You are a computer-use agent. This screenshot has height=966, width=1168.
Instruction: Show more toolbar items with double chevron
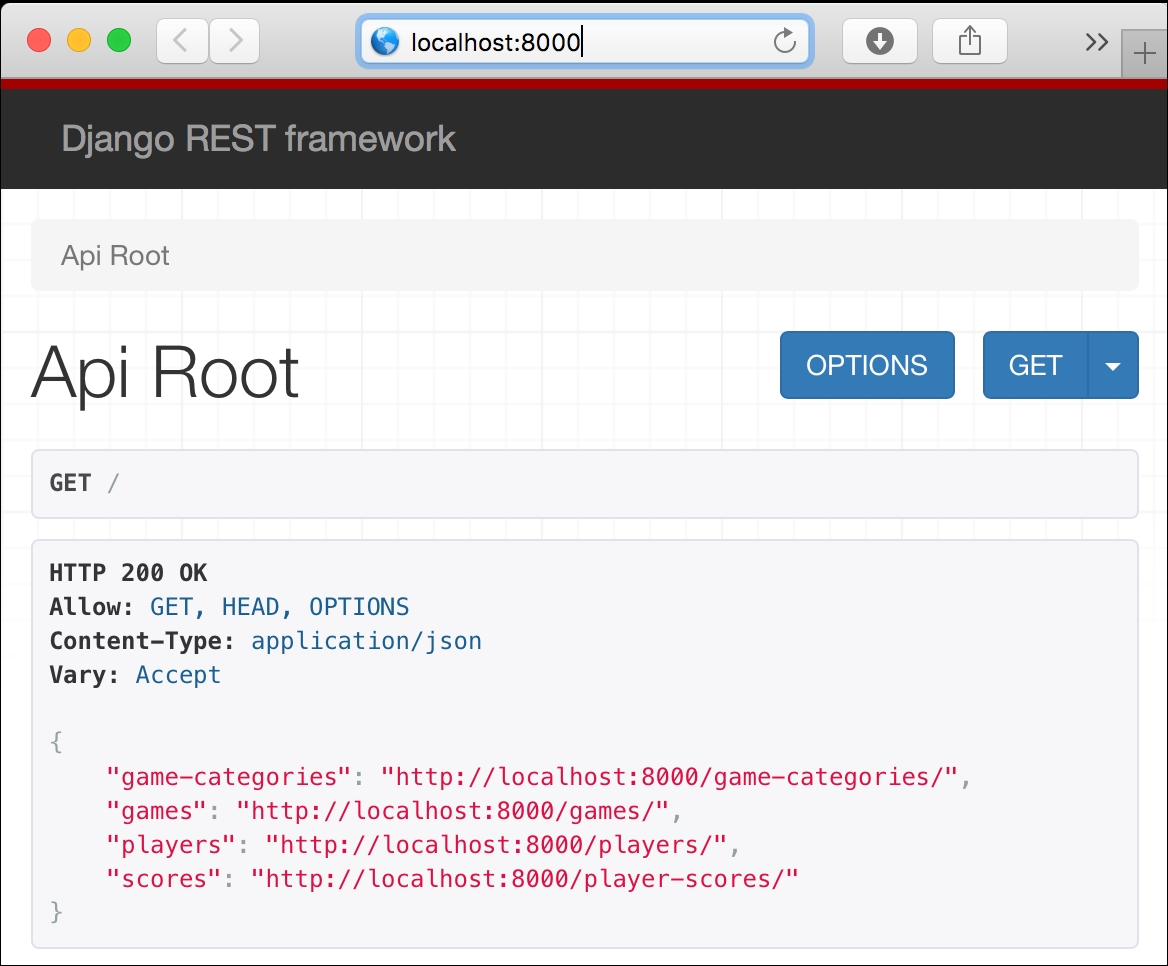1096,41
